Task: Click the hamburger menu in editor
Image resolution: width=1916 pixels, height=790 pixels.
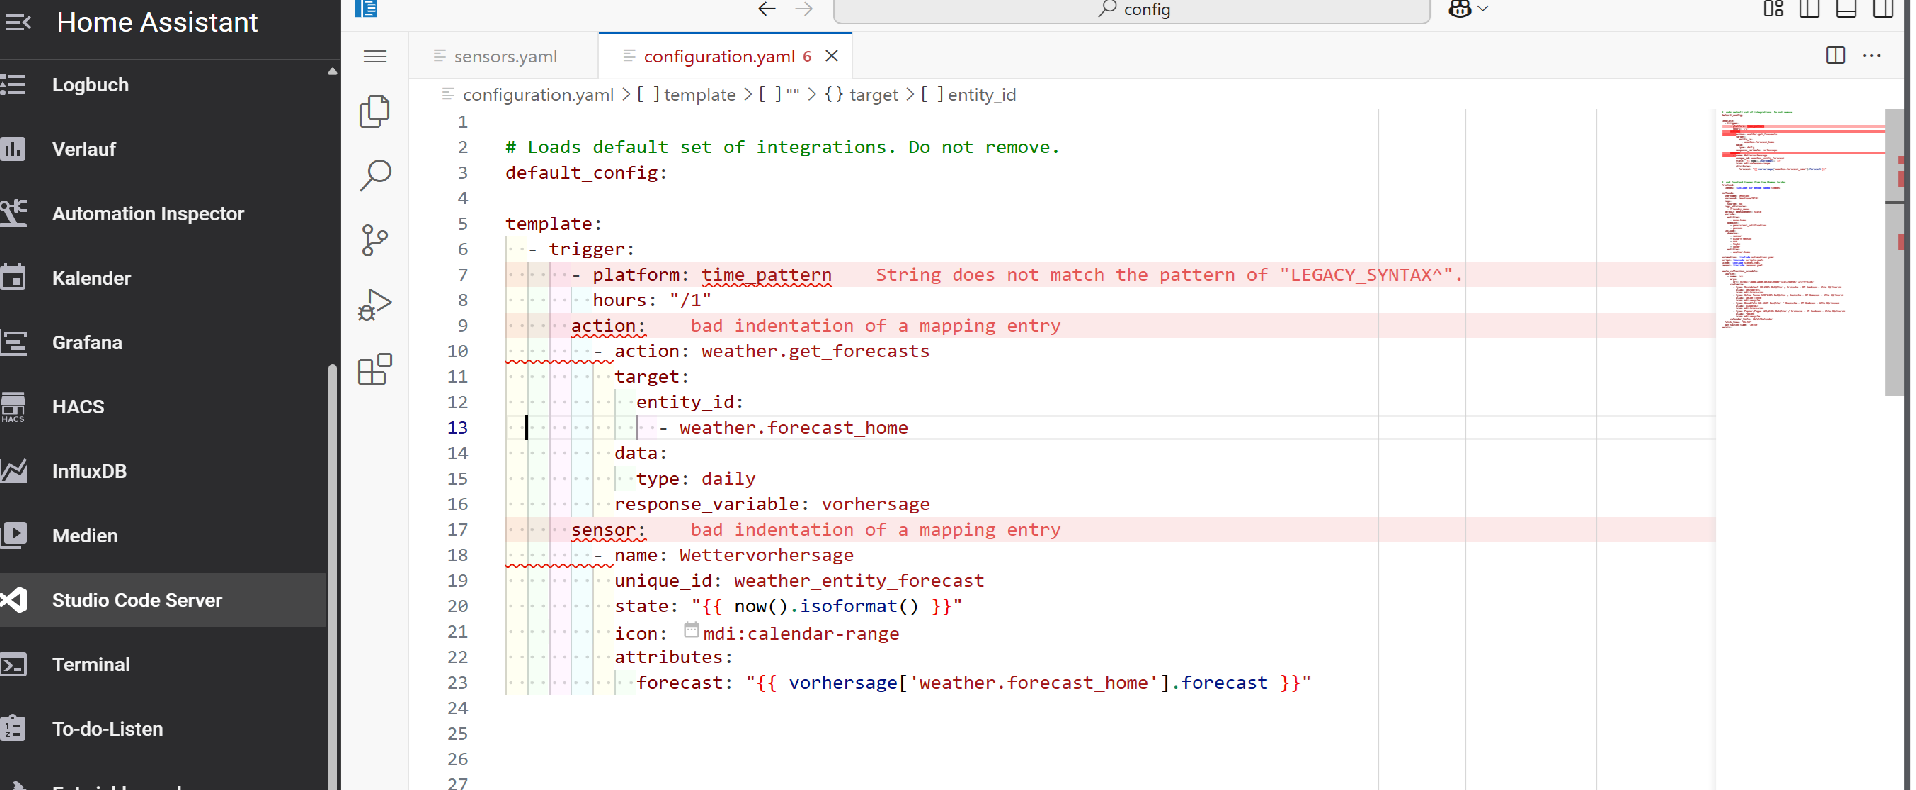Action: [375, 56]
